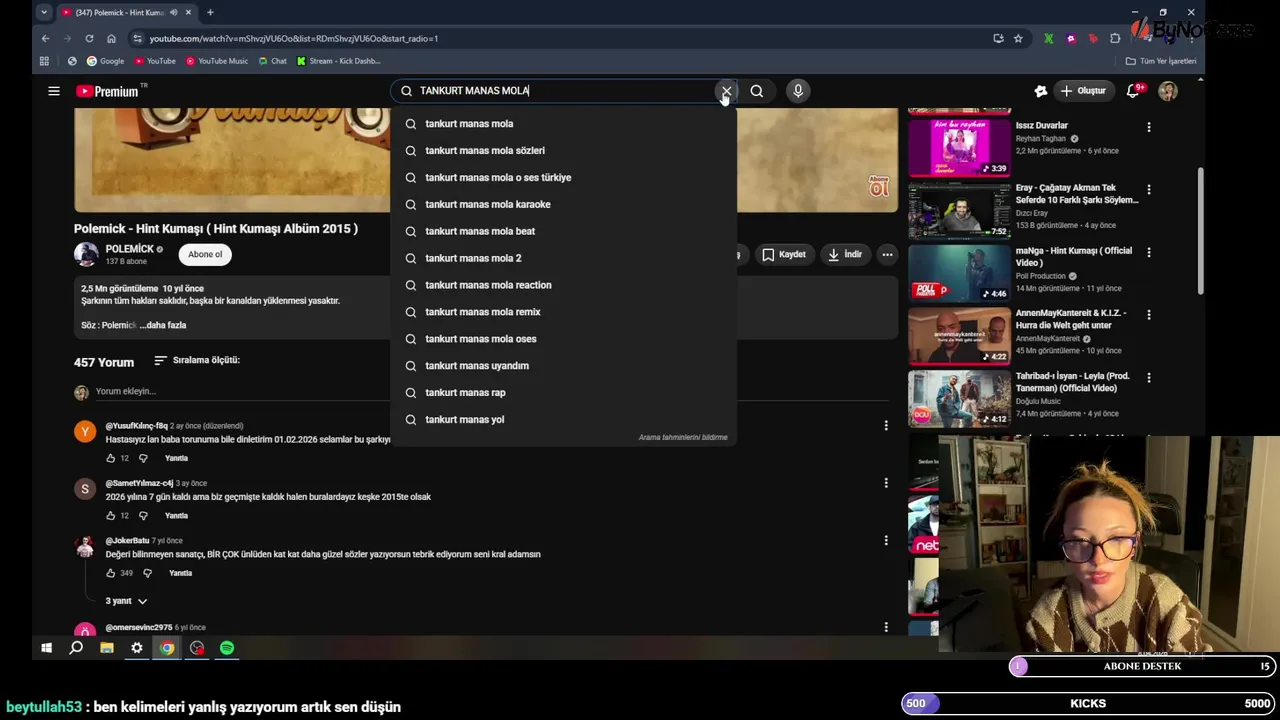The image size is (1280, 720).
Task: Open 'maNga - Hint Kumaşı' video title
Action: (x=1074, y=257)
